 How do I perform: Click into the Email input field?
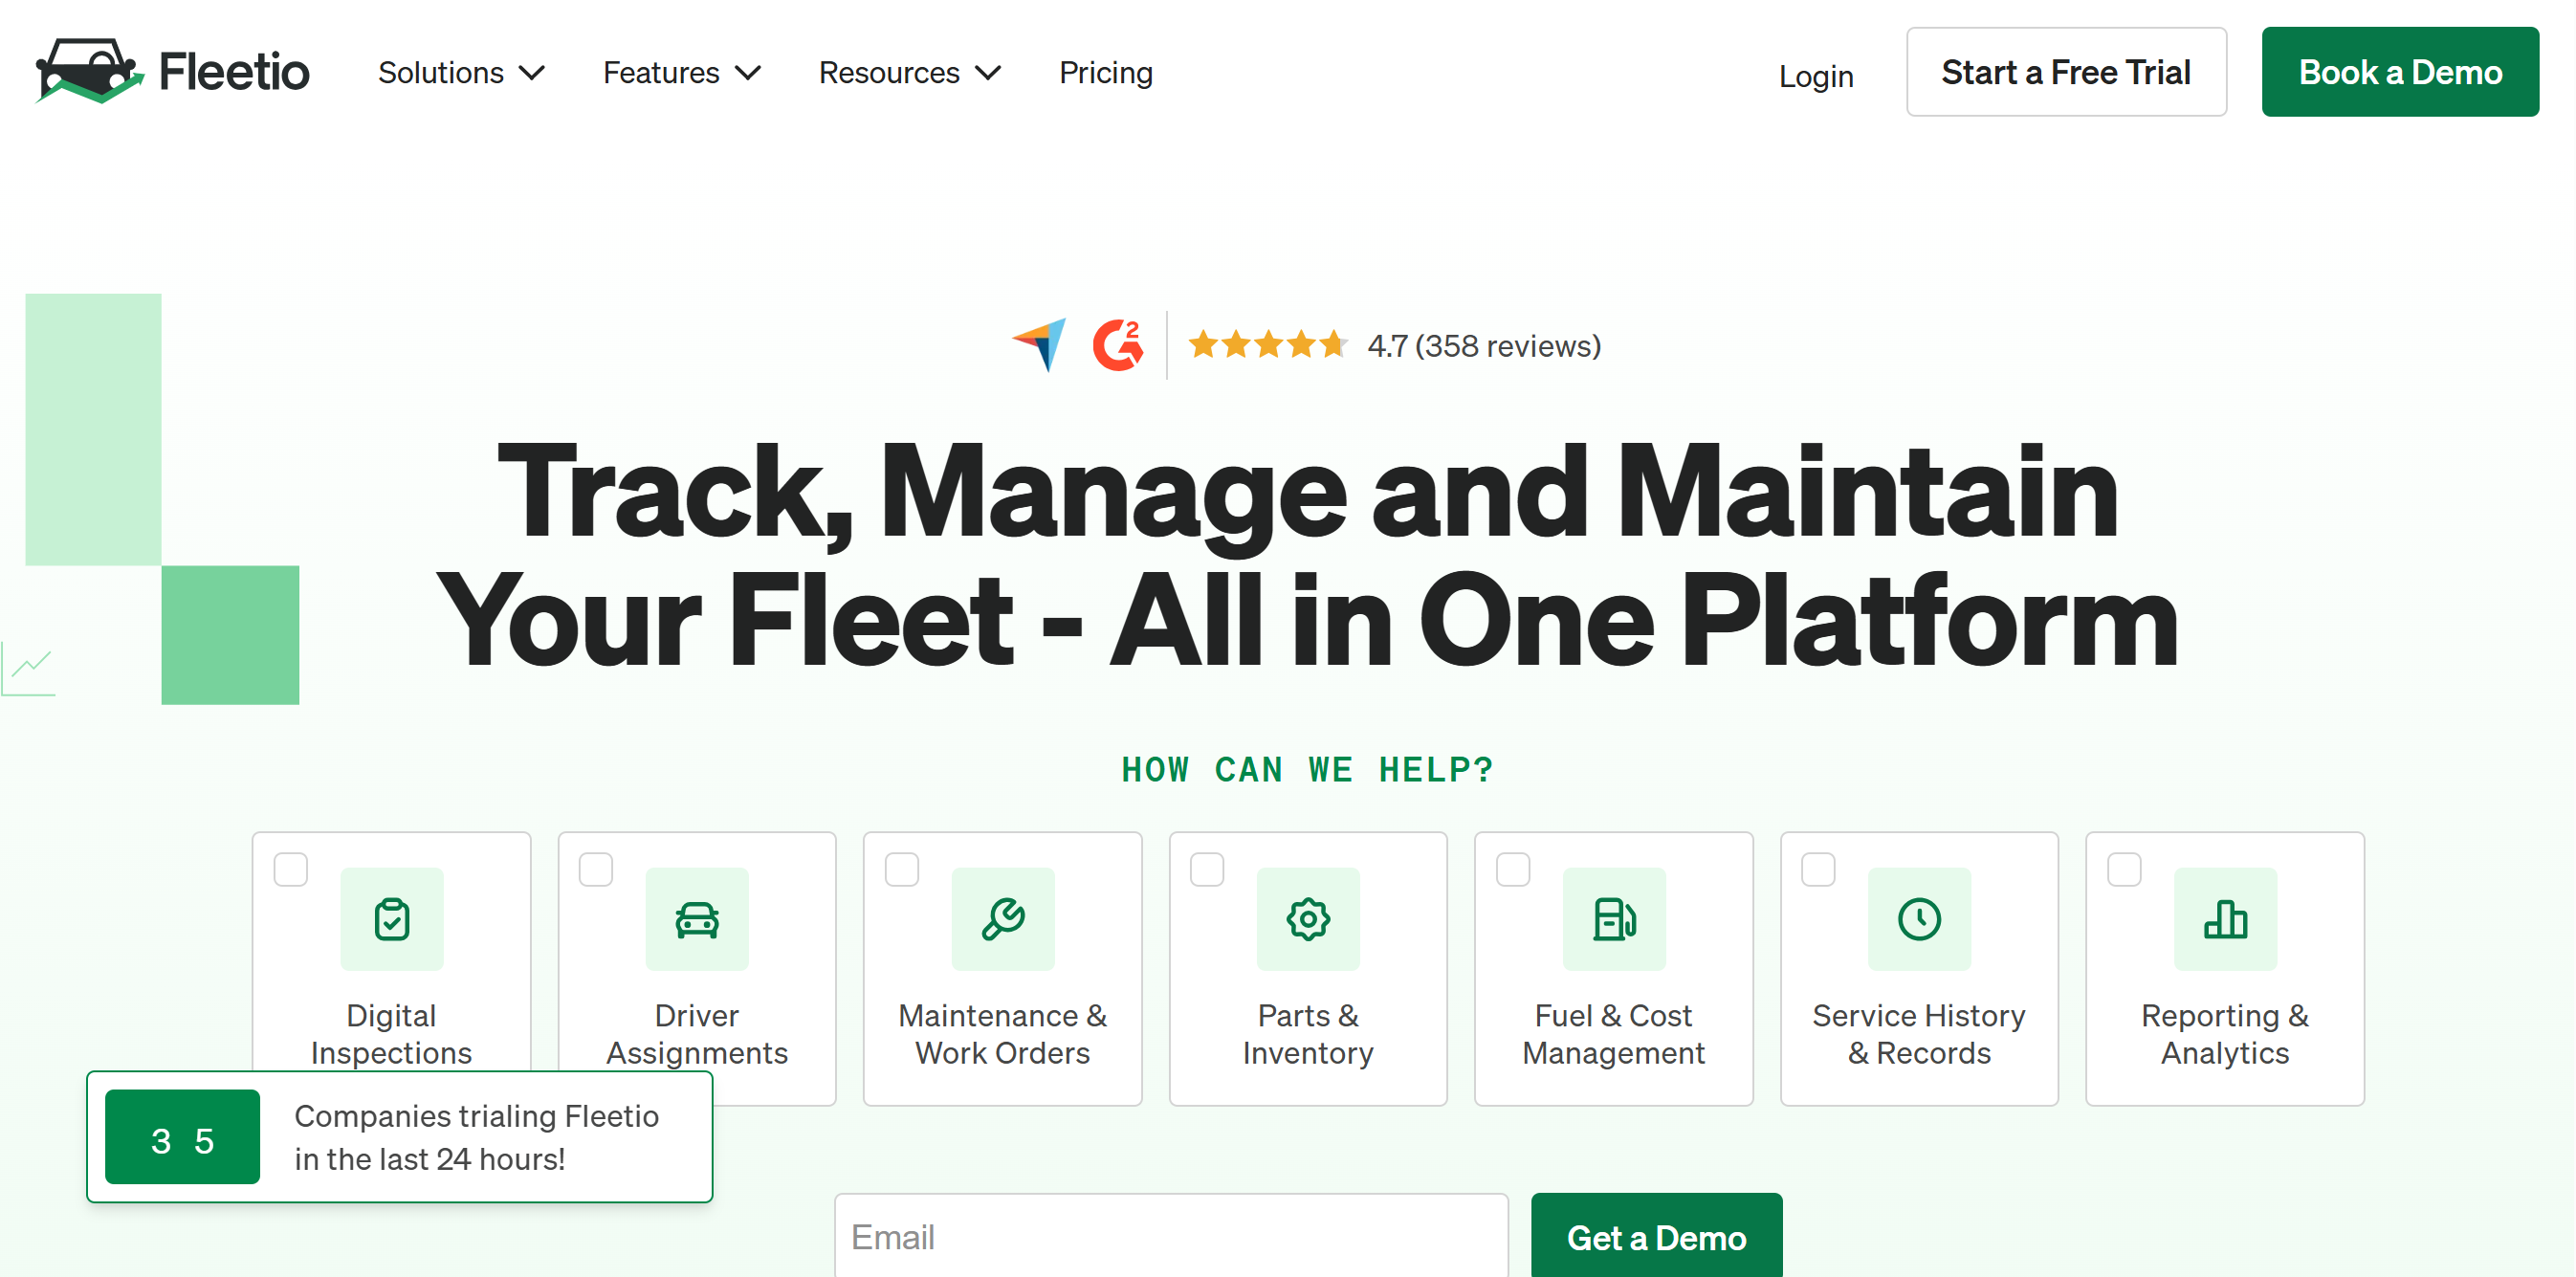tap(1171, 1236)
